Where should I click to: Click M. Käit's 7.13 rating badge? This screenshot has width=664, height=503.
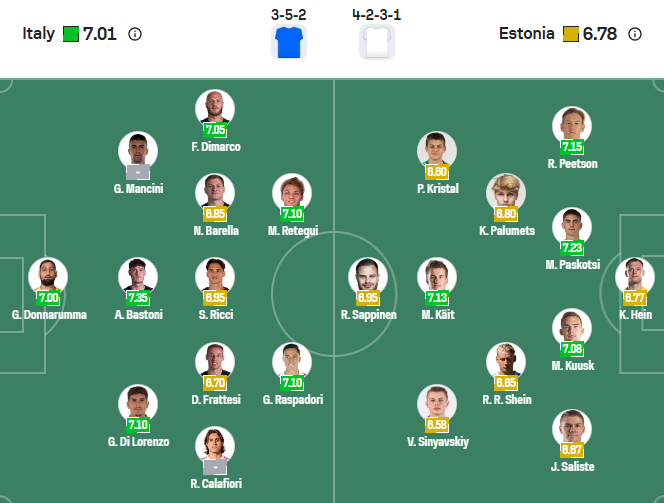coord(437,298)
